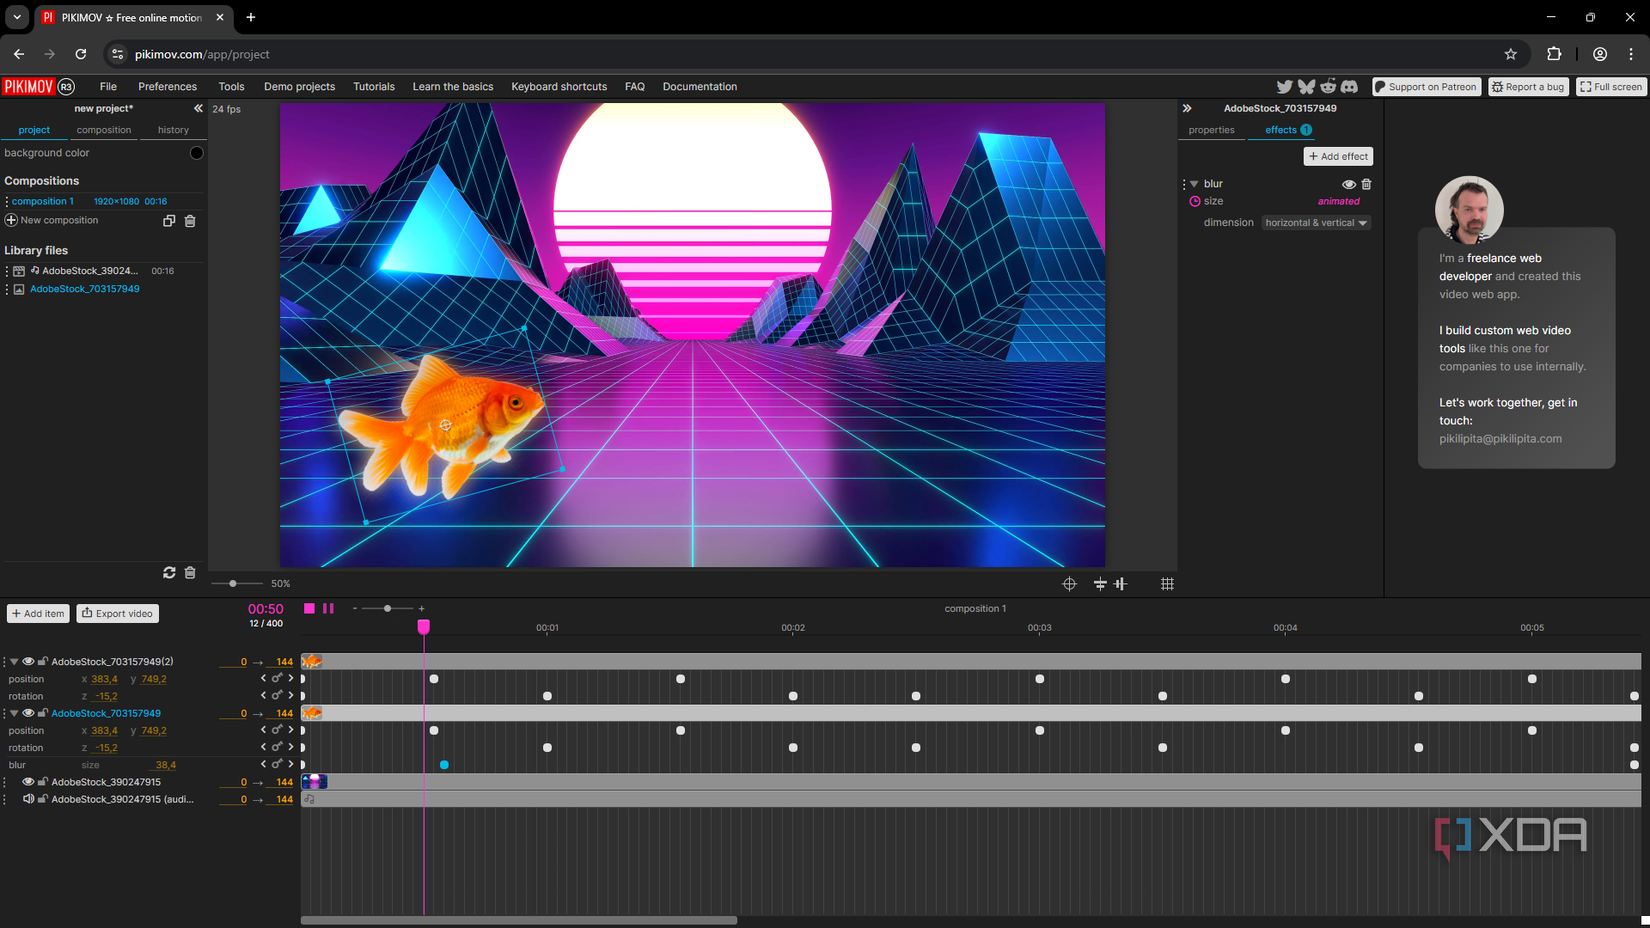Click the center crosshair icon below canvas
Image resolution: width=1650 pixels, height=928 pixels.
[1069, 584]
